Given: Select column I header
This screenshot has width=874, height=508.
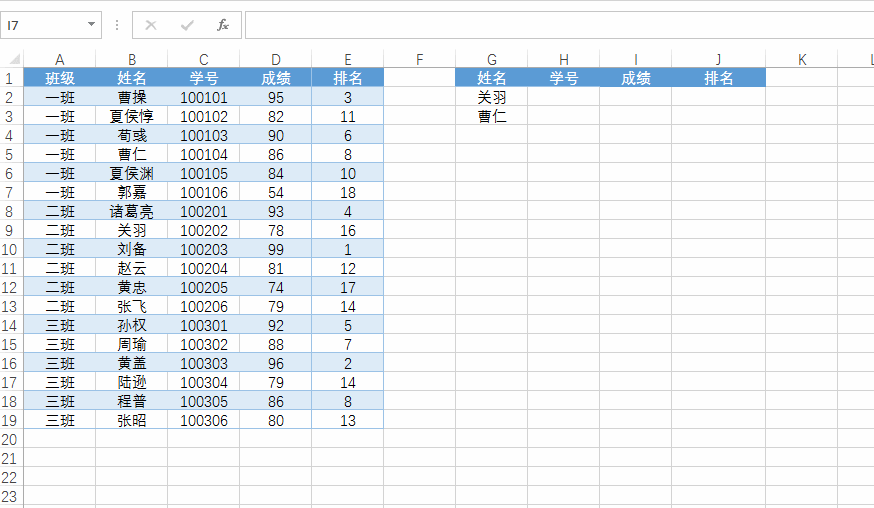Looking at the screenshot, I should click(x=635, y=59).
